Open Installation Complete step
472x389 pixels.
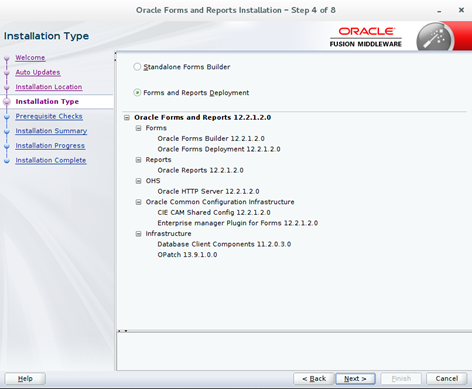[x=51, y=160]
